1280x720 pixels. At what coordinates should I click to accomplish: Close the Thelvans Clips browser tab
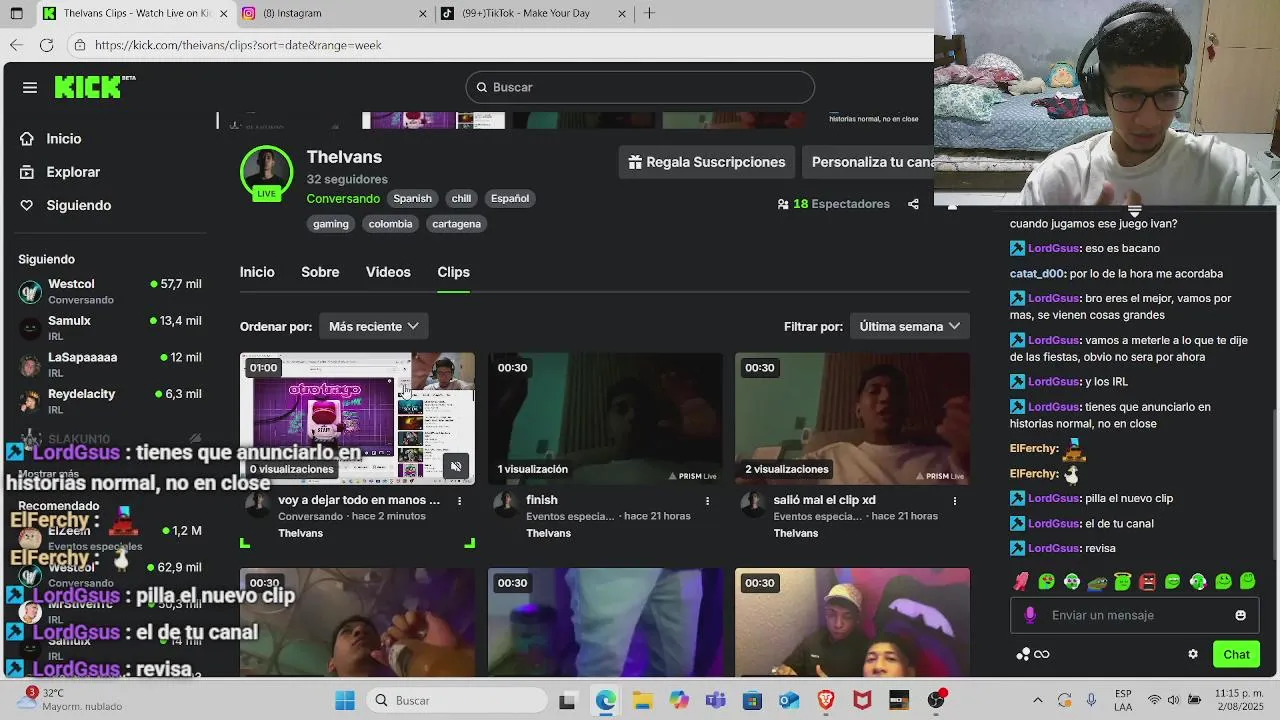tap(222, 14)
